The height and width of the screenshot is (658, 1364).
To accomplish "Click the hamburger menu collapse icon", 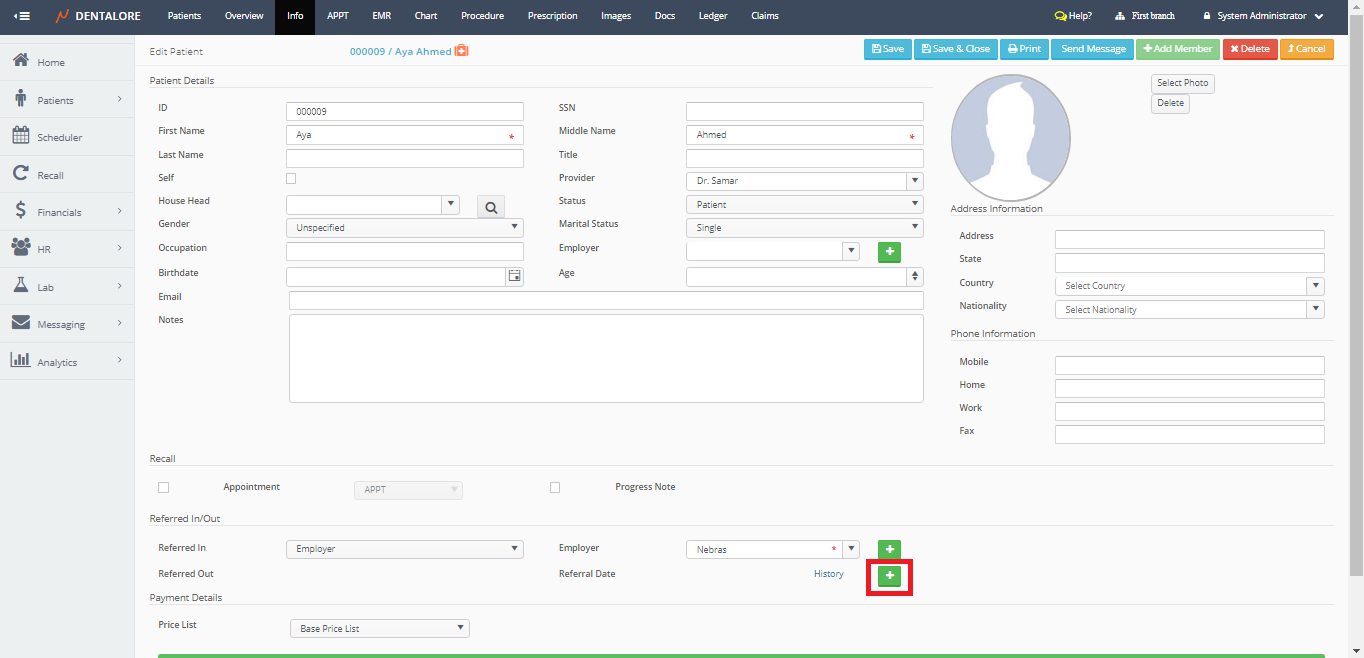I will coord(22,16).
